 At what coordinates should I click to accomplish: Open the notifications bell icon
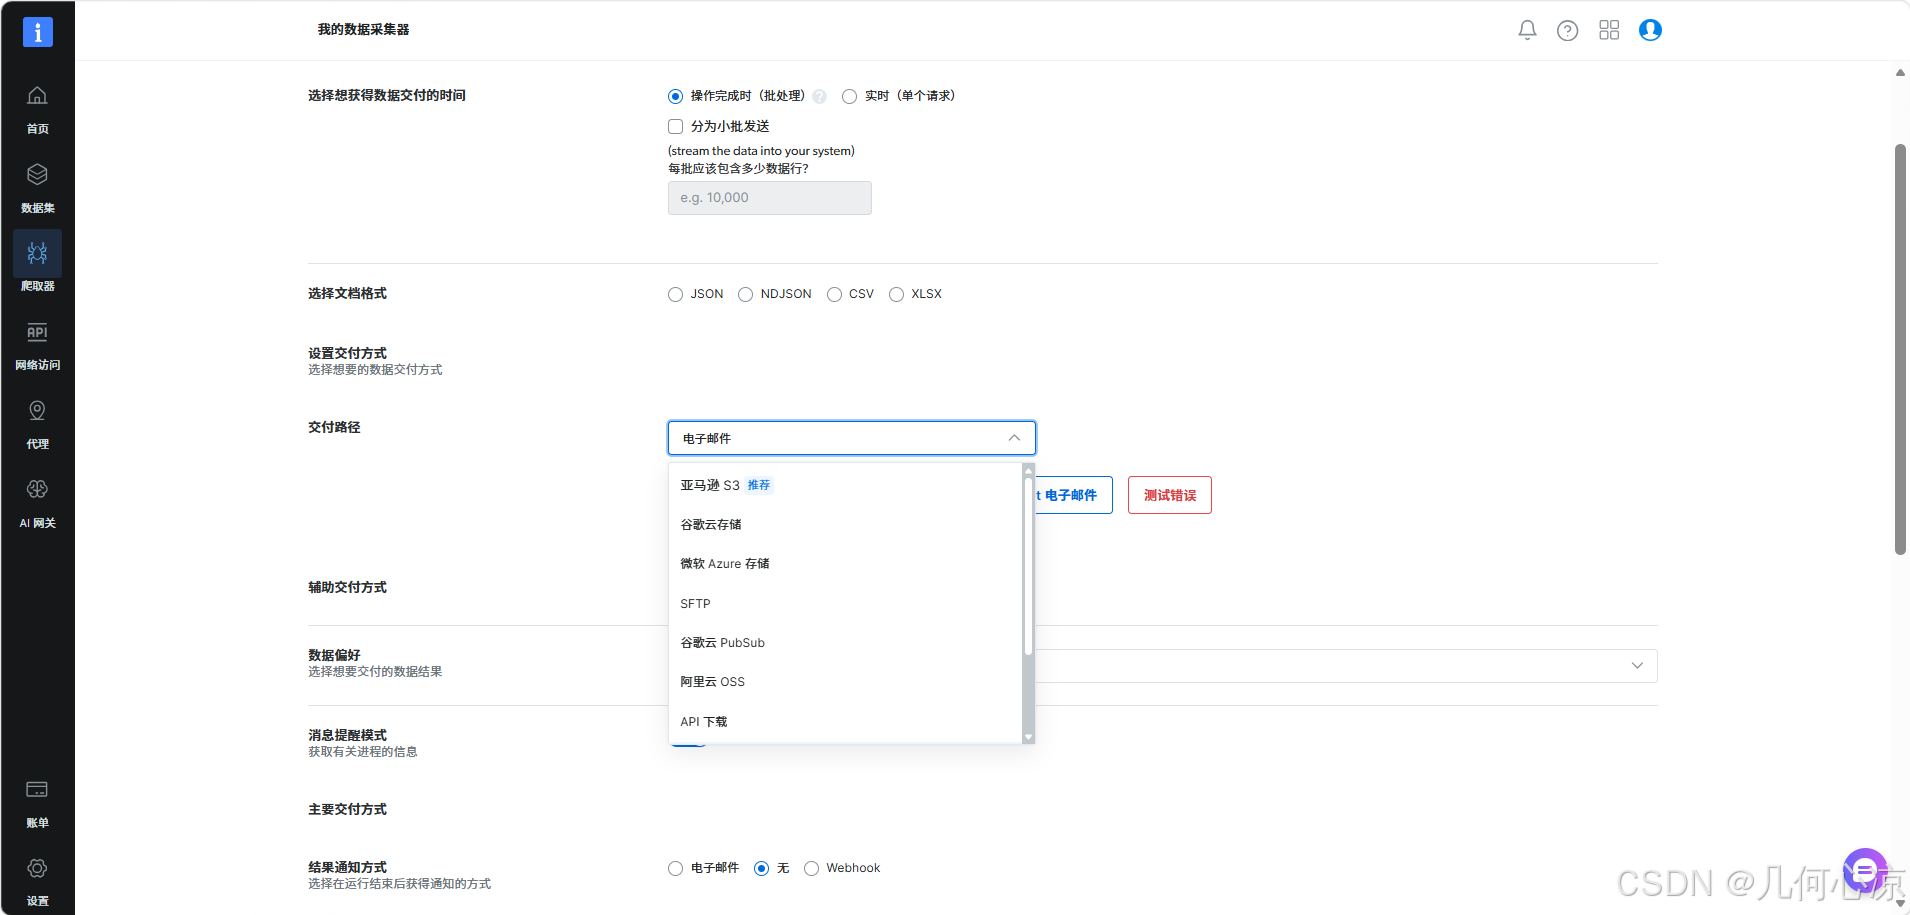(x=1527, y=30)
